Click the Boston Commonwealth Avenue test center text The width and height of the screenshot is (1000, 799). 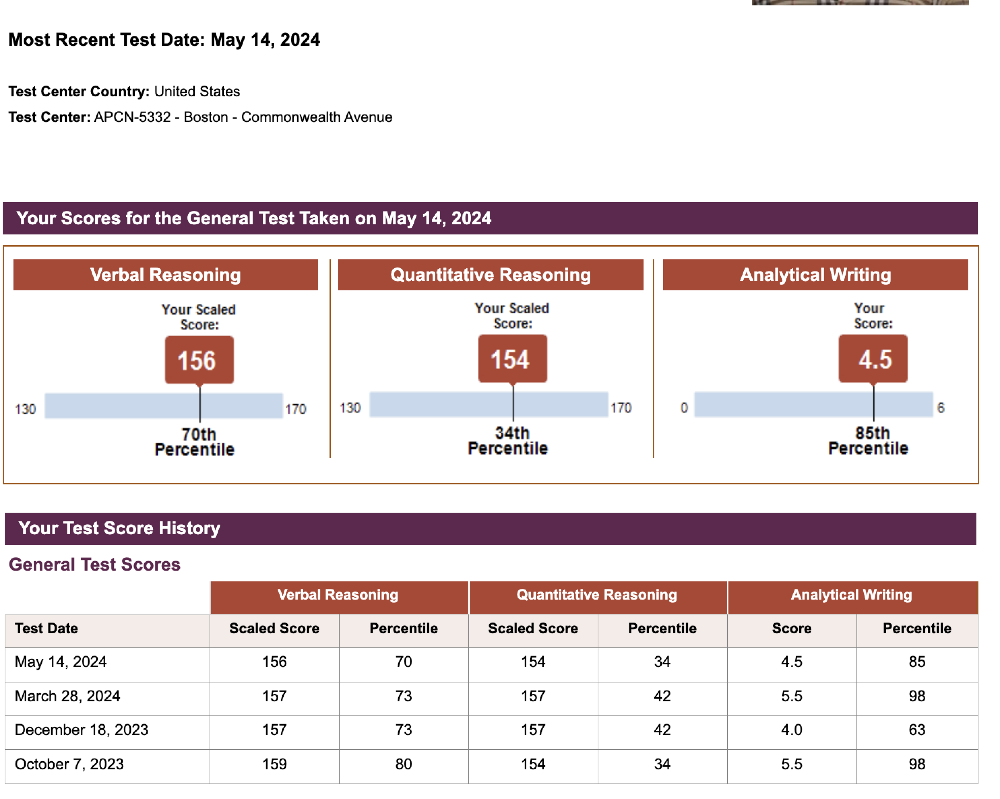click(243, 118)
